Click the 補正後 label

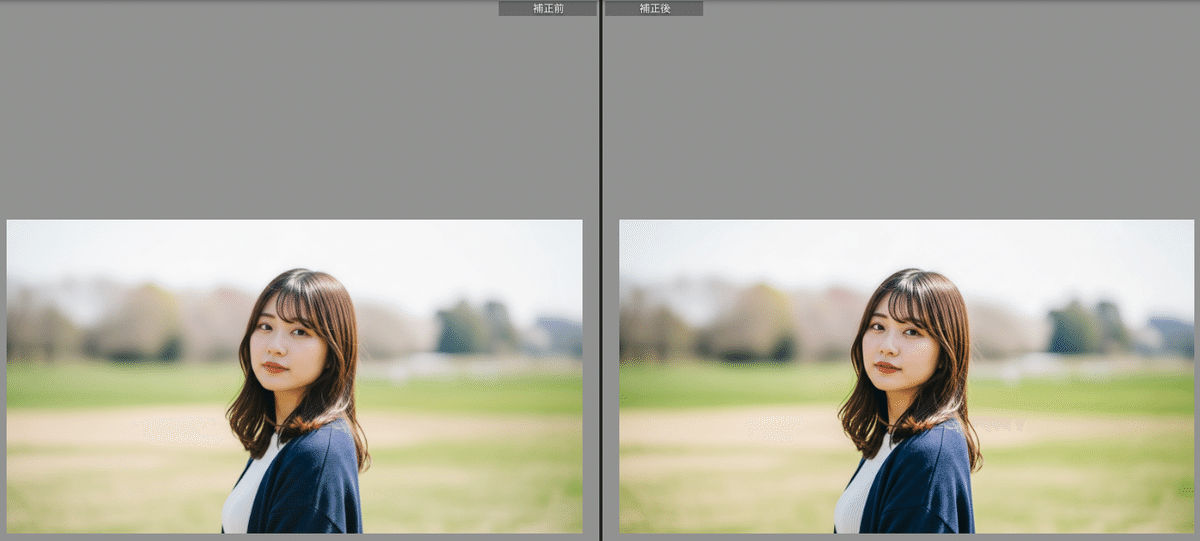(654, 8)
